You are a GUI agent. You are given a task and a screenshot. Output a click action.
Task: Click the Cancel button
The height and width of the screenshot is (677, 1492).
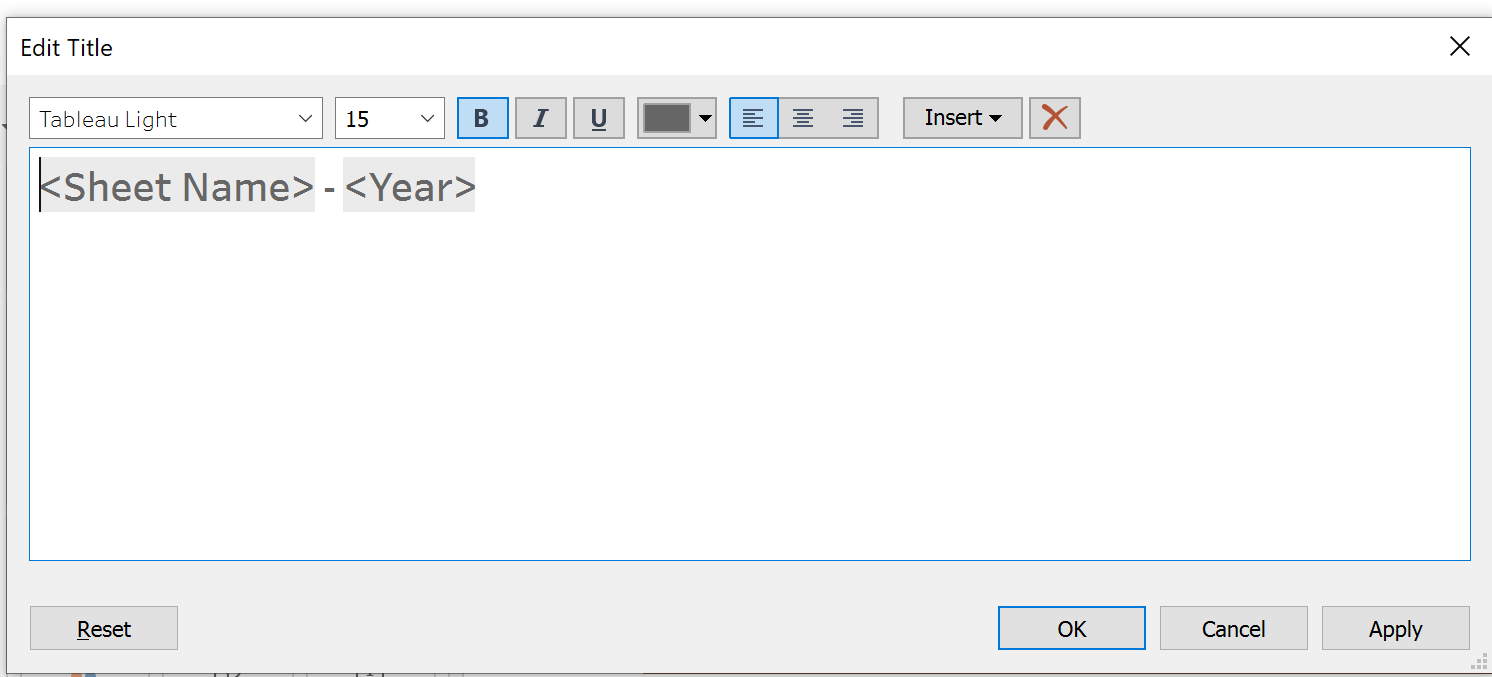click(x=1233, y=629)
